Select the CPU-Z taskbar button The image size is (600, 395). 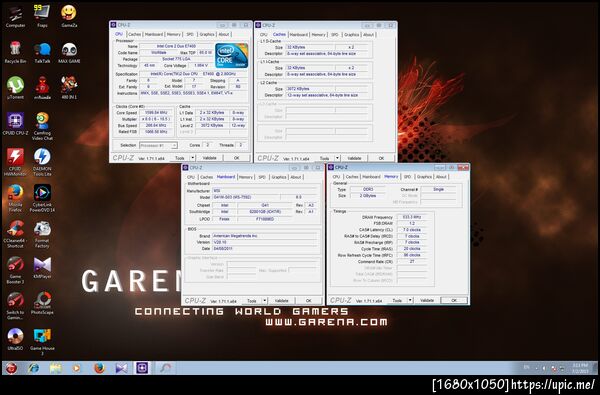(x=142, y=368)
